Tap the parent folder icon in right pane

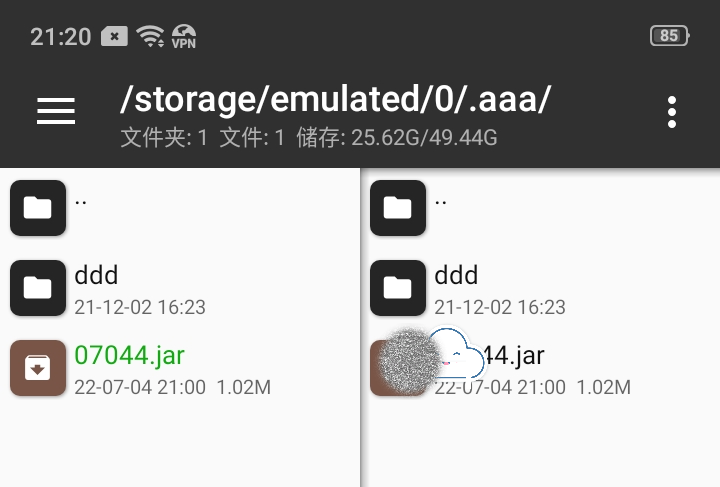pyautogui.click(x=398, y=208)
